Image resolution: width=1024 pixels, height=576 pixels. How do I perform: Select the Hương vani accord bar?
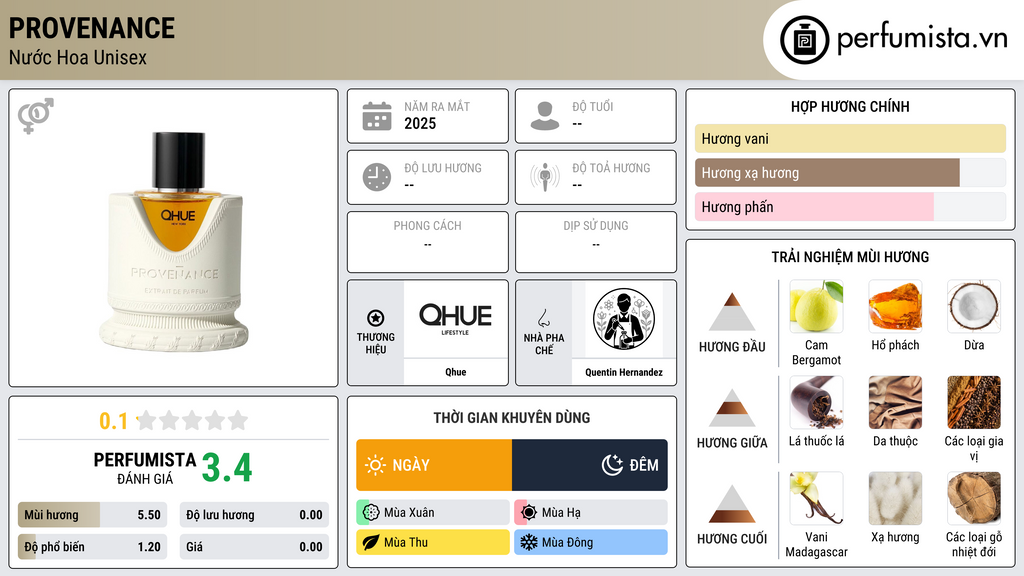(x=850, y=138)
